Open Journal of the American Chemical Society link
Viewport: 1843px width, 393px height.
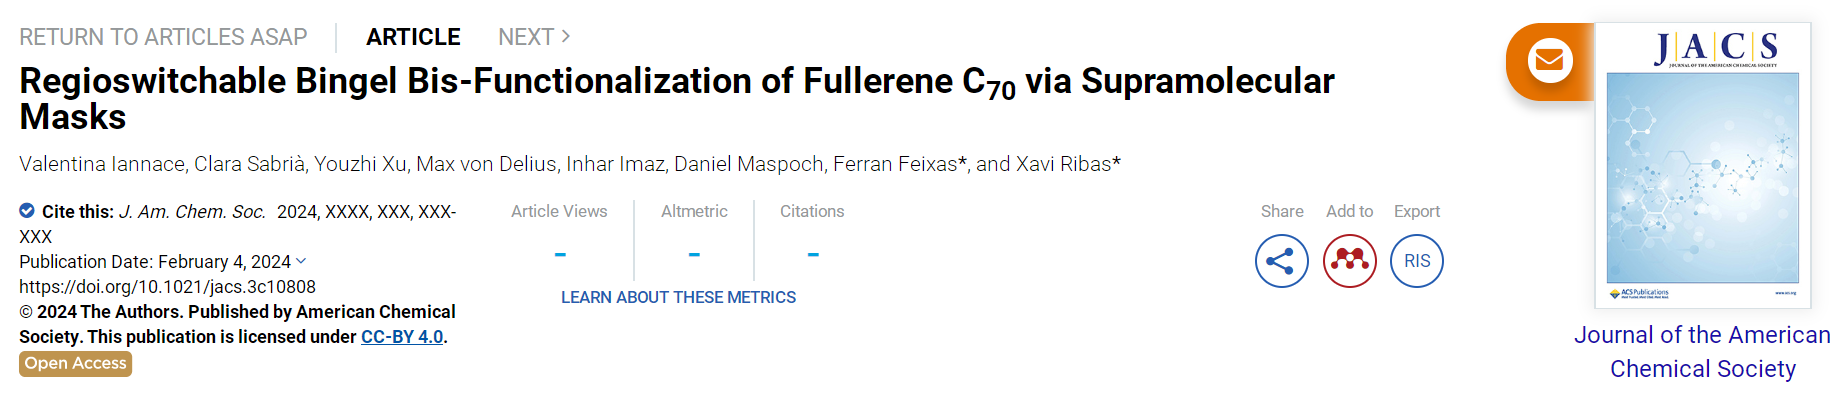1702,352
